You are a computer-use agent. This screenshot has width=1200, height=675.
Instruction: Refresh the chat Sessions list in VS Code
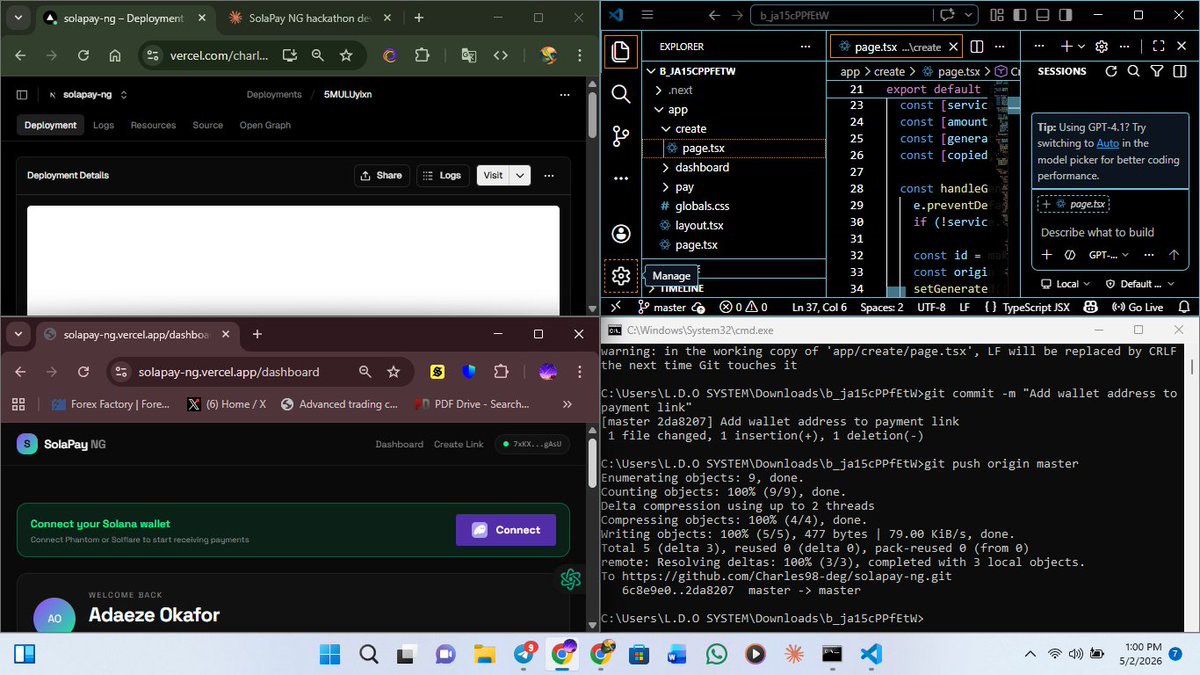click(x=1110, y=71)
